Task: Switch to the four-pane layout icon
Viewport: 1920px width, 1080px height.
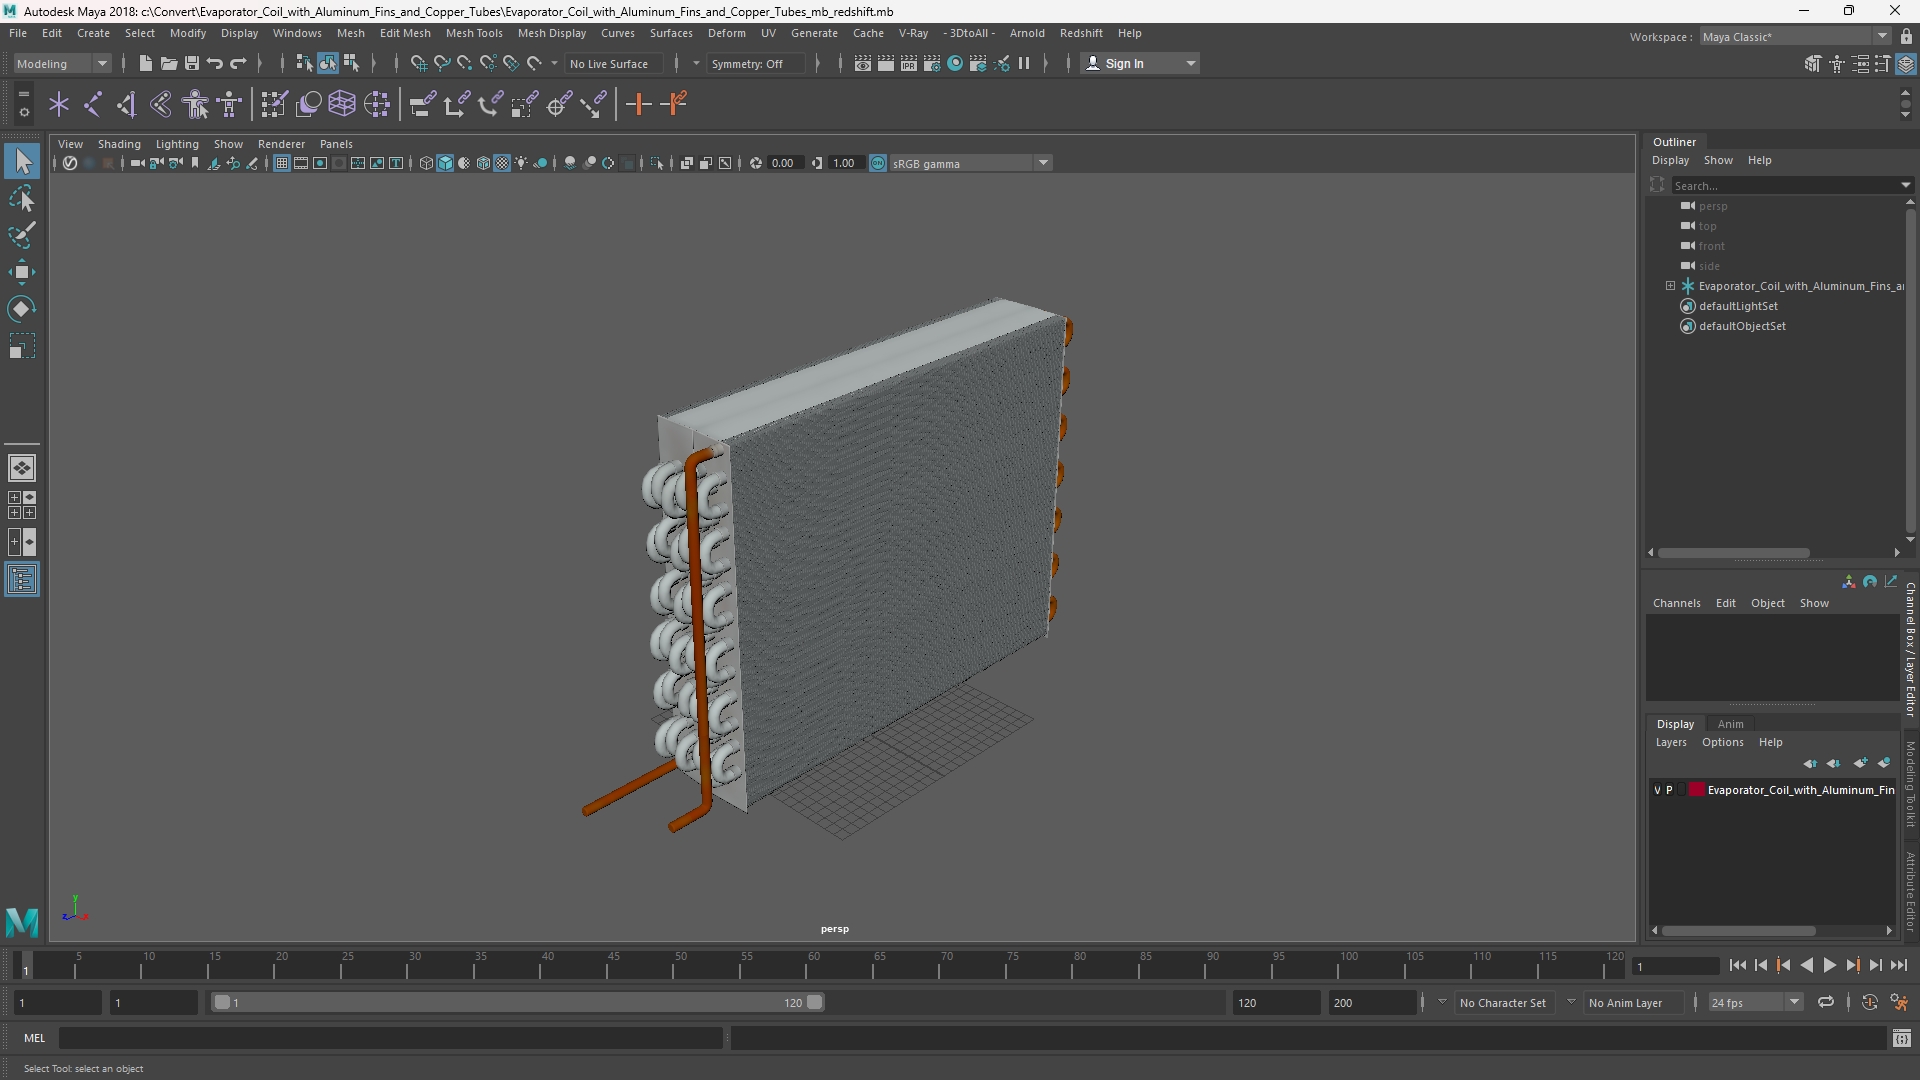Action: tap(22, 505)
